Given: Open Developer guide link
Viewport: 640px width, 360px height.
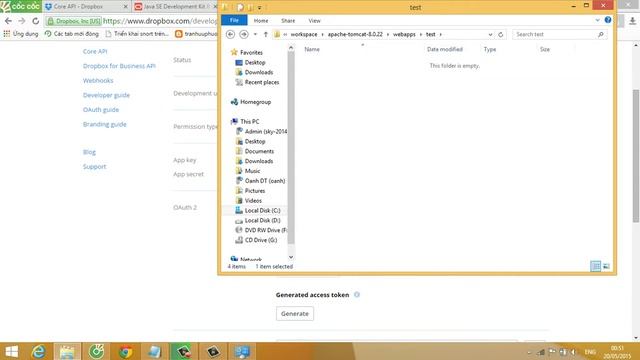Looking at the screenshot, I should [x=106, y=95].
